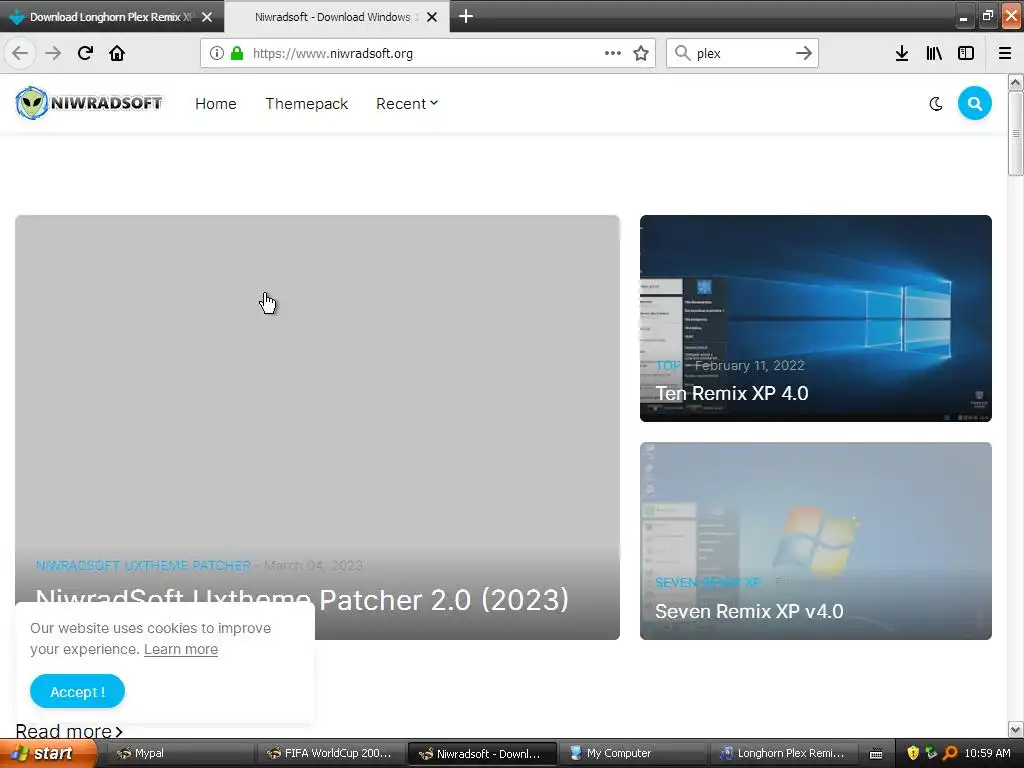
Task: Click the 10:59 AM system clock
Action: coord(987,753)
